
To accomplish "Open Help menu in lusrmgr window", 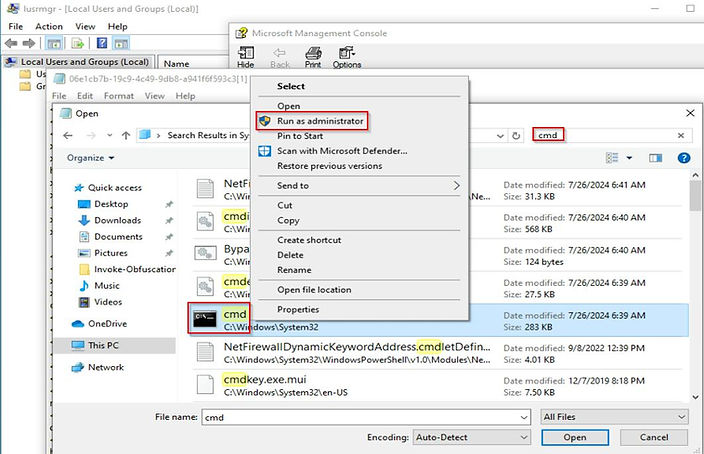I will (x=118, y=26).
